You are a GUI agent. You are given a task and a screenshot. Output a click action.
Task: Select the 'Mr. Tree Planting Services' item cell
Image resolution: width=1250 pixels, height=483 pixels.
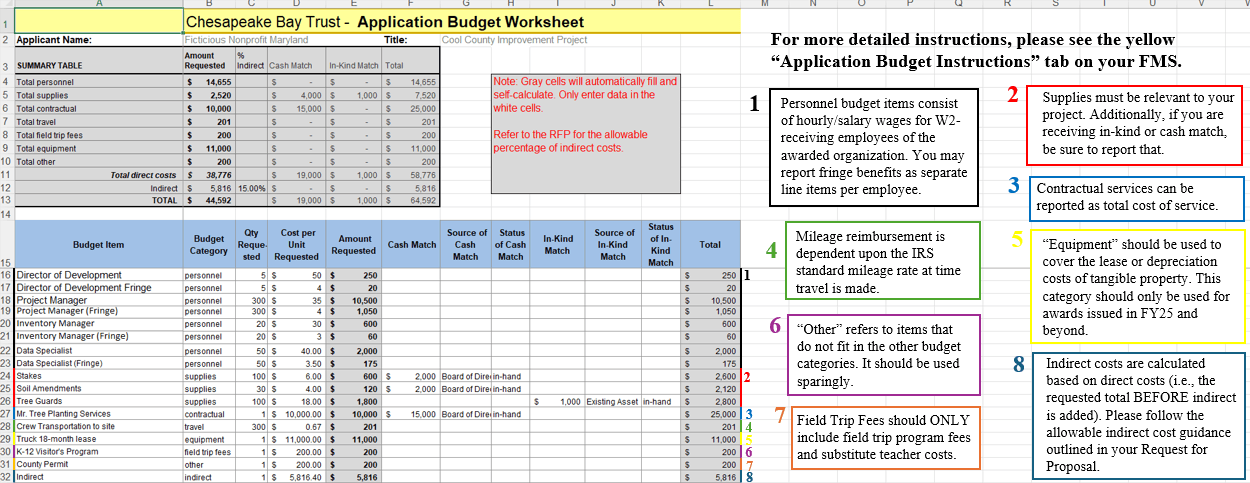point(99,413)
